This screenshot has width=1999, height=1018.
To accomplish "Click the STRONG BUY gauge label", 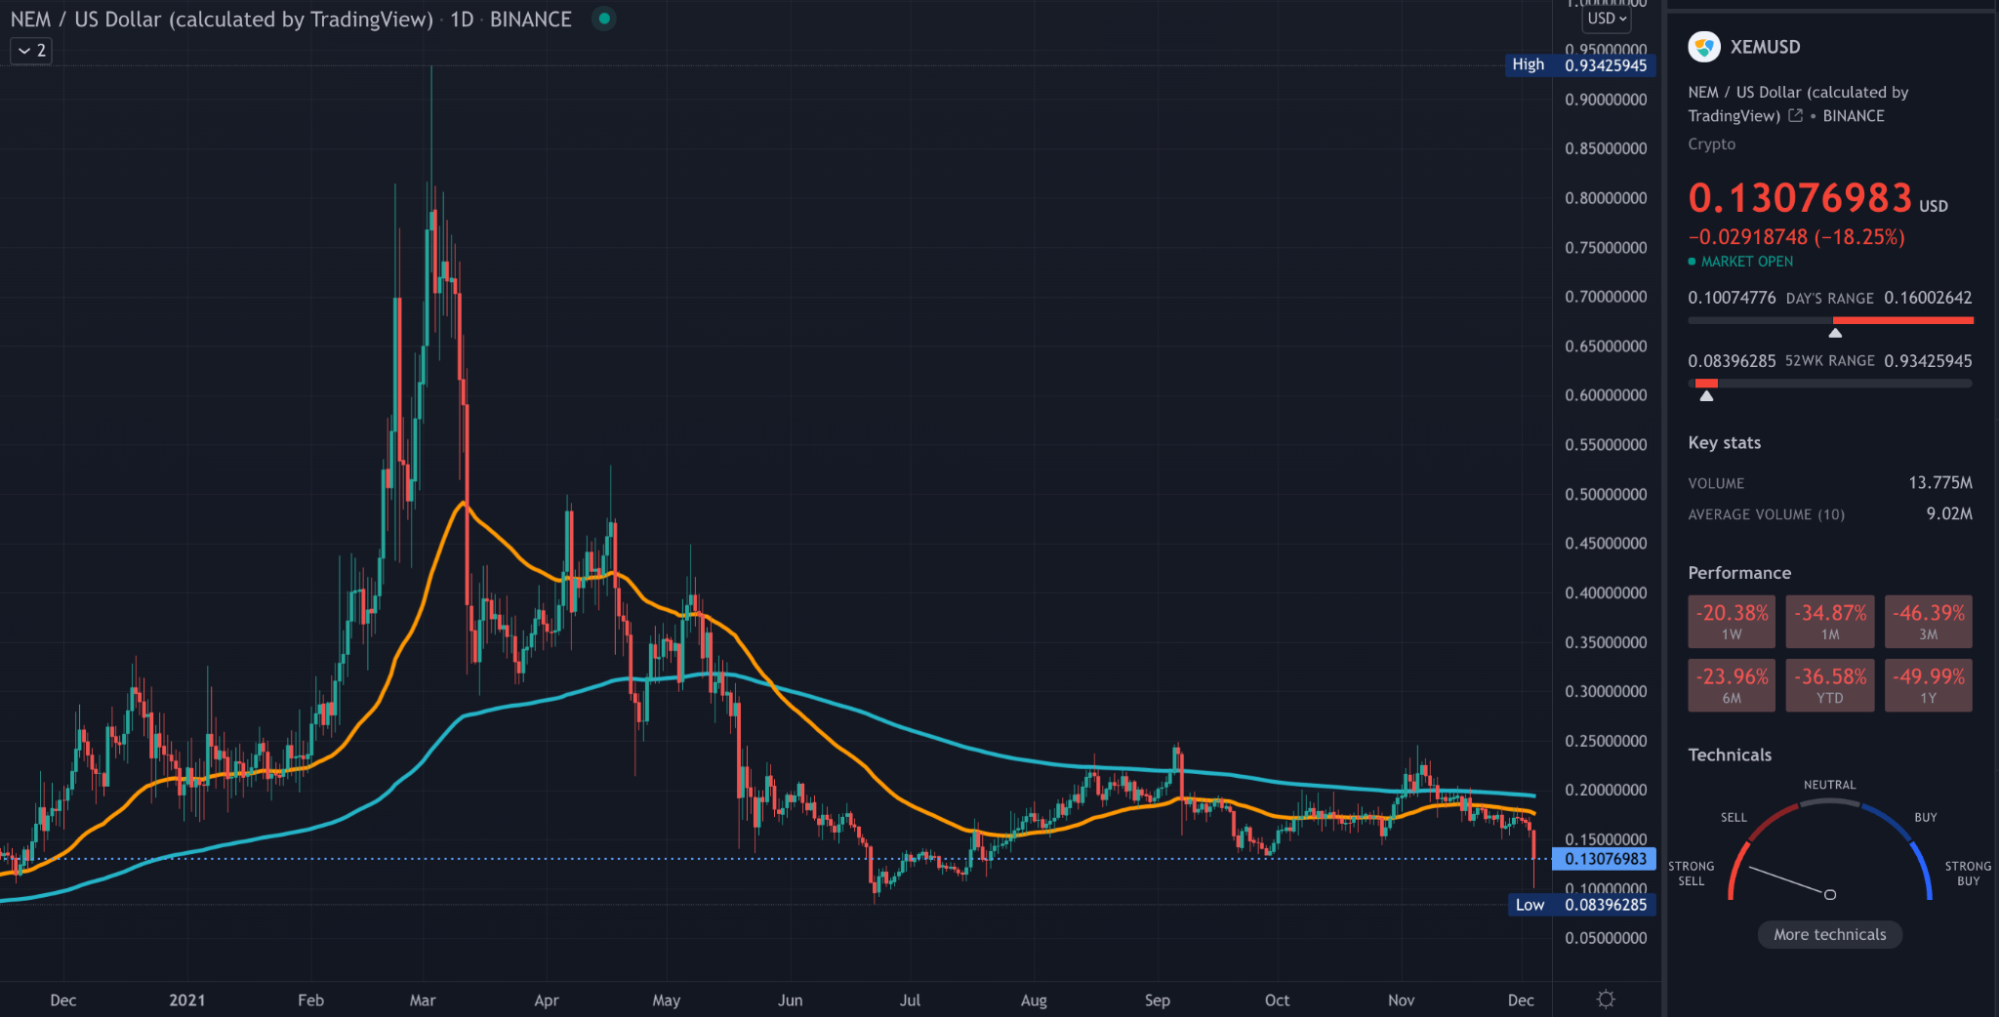I will (1968, 873).
